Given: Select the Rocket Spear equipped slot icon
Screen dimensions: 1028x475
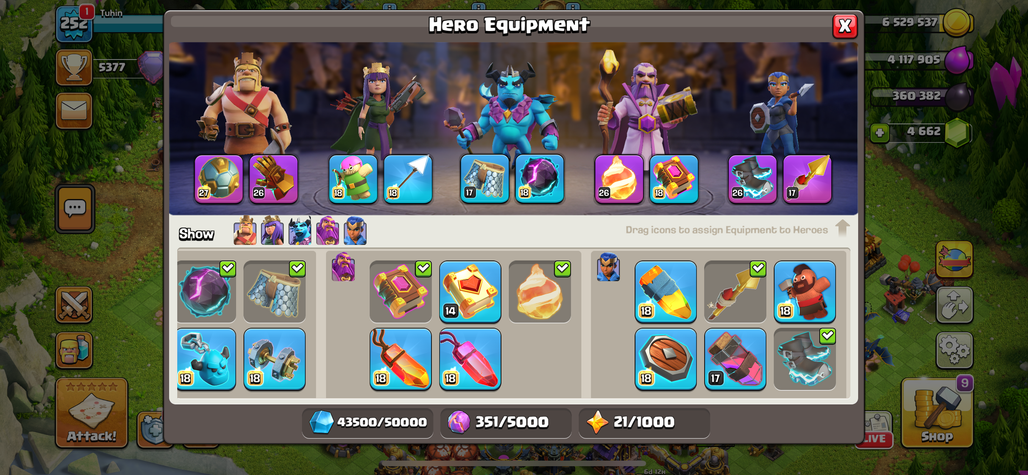Looking at the screenshot, I should [x=807, y=179].
